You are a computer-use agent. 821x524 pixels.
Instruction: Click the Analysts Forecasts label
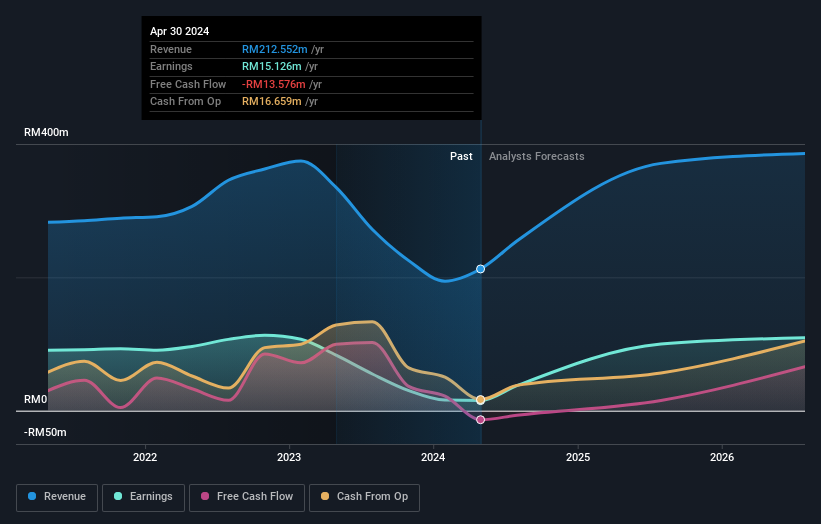tap(537, 156)
